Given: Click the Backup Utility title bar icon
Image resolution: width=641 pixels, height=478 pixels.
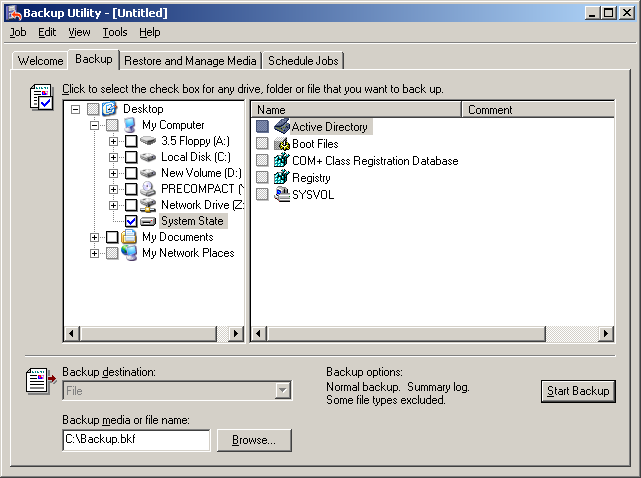Looking at the screenshot, I should (x=14, y=13).
